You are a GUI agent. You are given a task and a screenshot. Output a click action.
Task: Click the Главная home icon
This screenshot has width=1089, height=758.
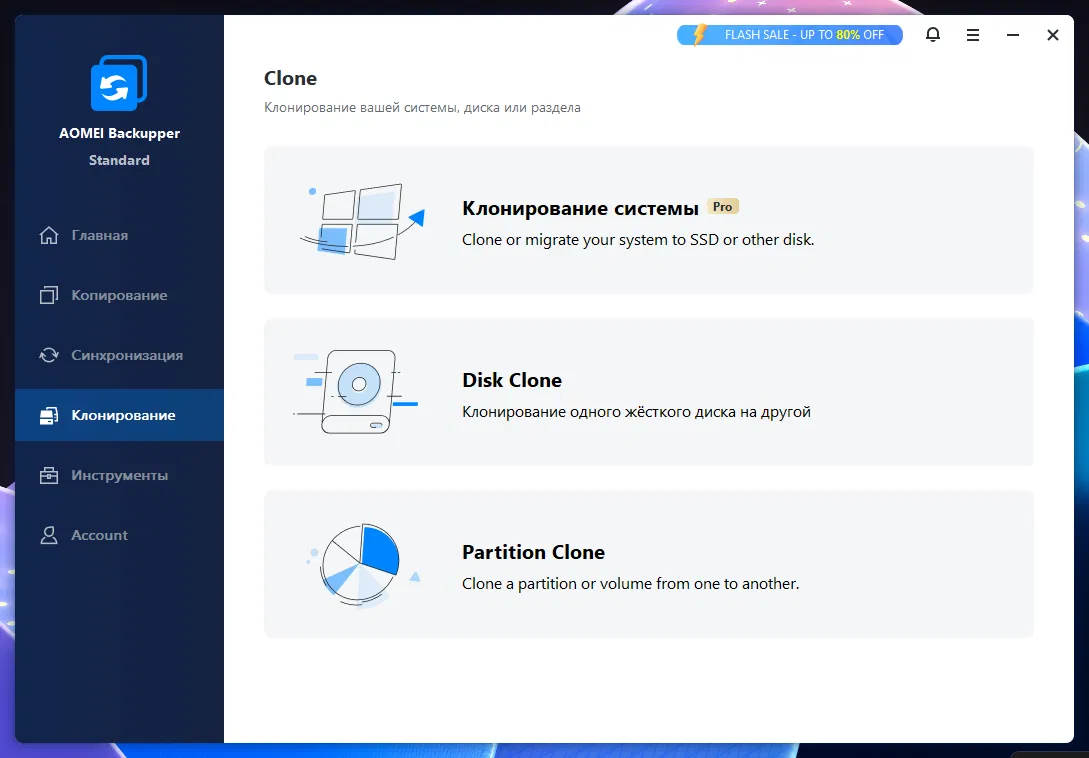click(49, 235)
